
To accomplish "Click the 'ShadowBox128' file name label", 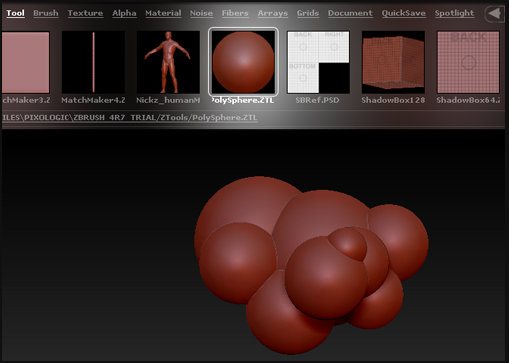I will 393,100.
